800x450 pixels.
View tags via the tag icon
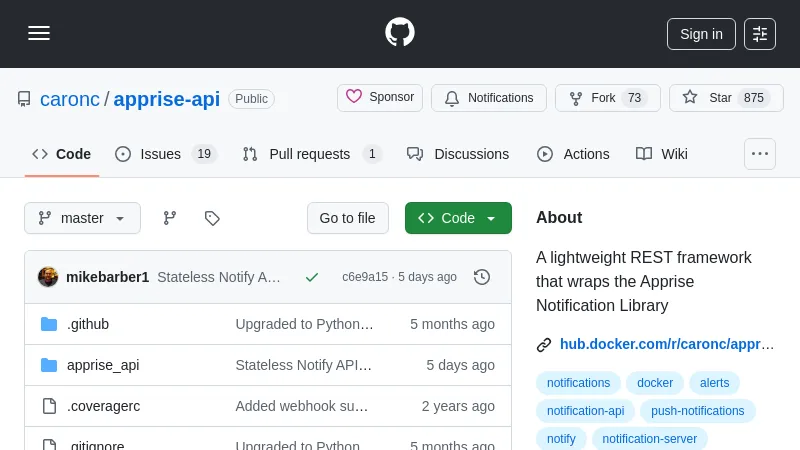coord(212,218)
